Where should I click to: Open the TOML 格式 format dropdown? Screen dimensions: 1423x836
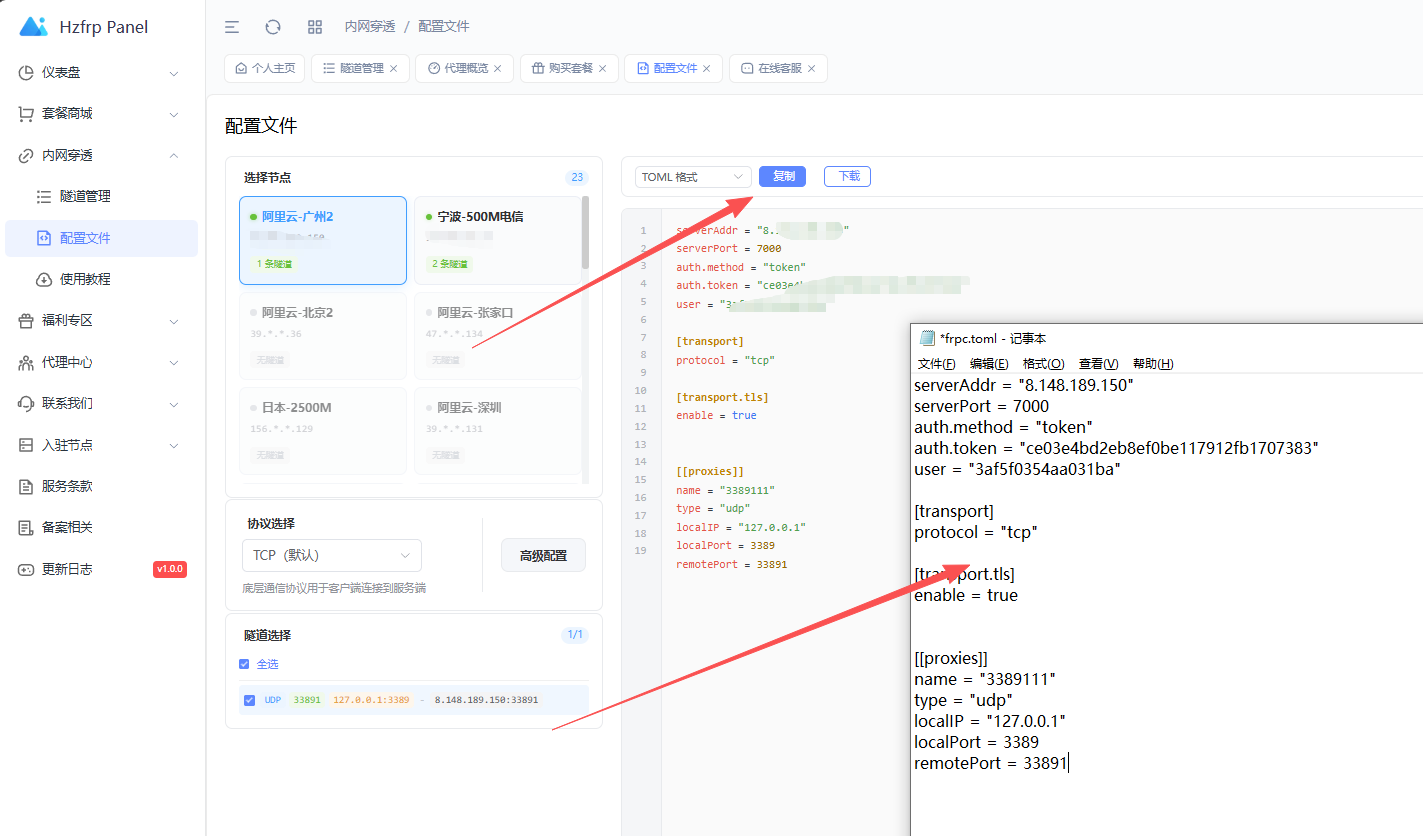pyautogui.click(x=693, y=177)
